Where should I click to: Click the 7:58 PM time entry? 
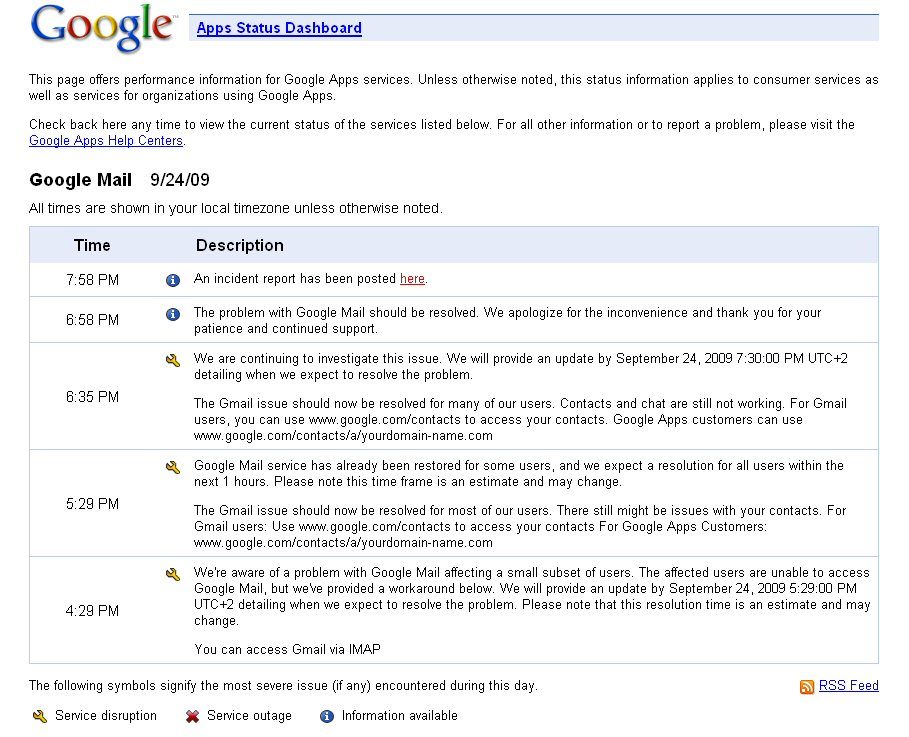[x=90, y=280]
